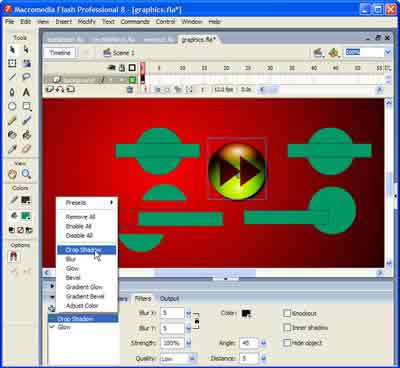Click the Insert Layer Folder icon

[x=70, y=89]
